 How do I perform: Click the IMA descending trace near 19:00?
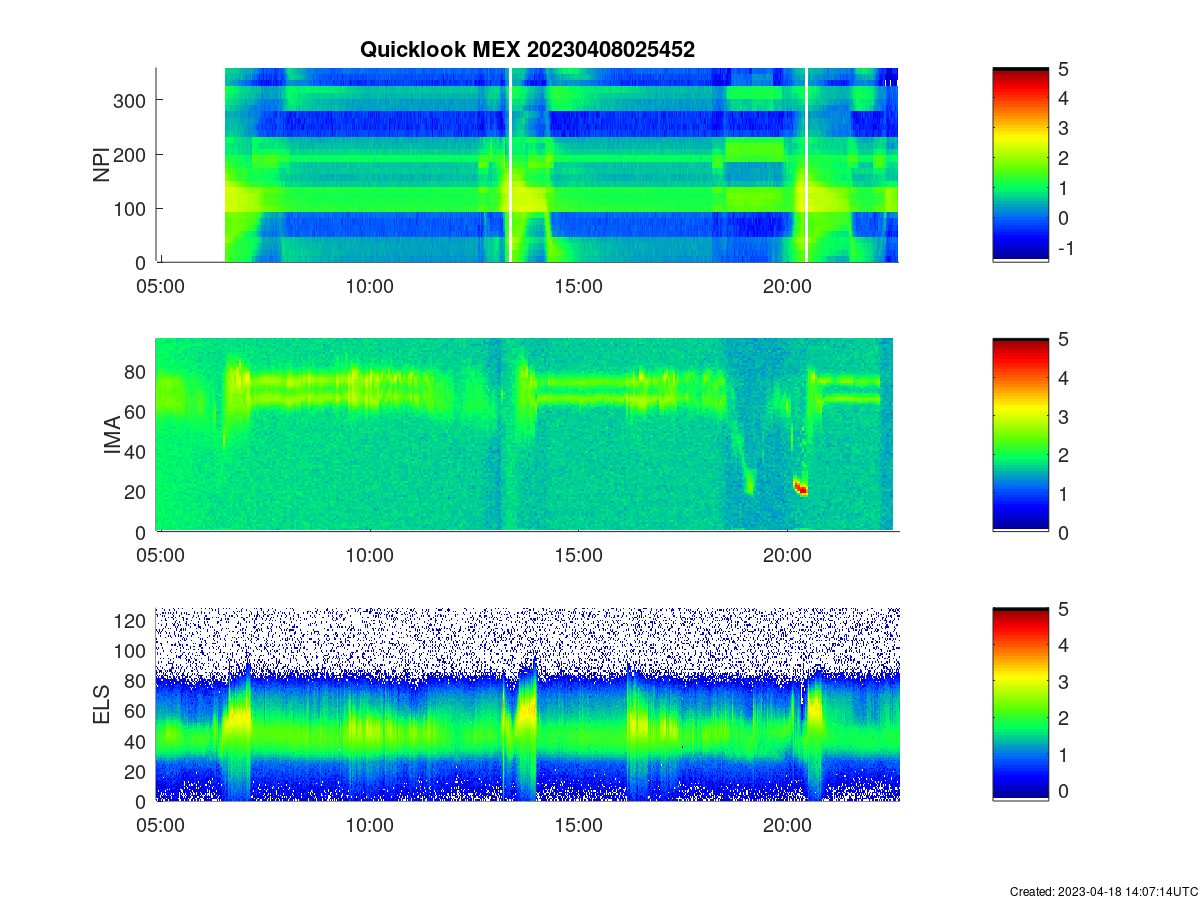[741, 455]
